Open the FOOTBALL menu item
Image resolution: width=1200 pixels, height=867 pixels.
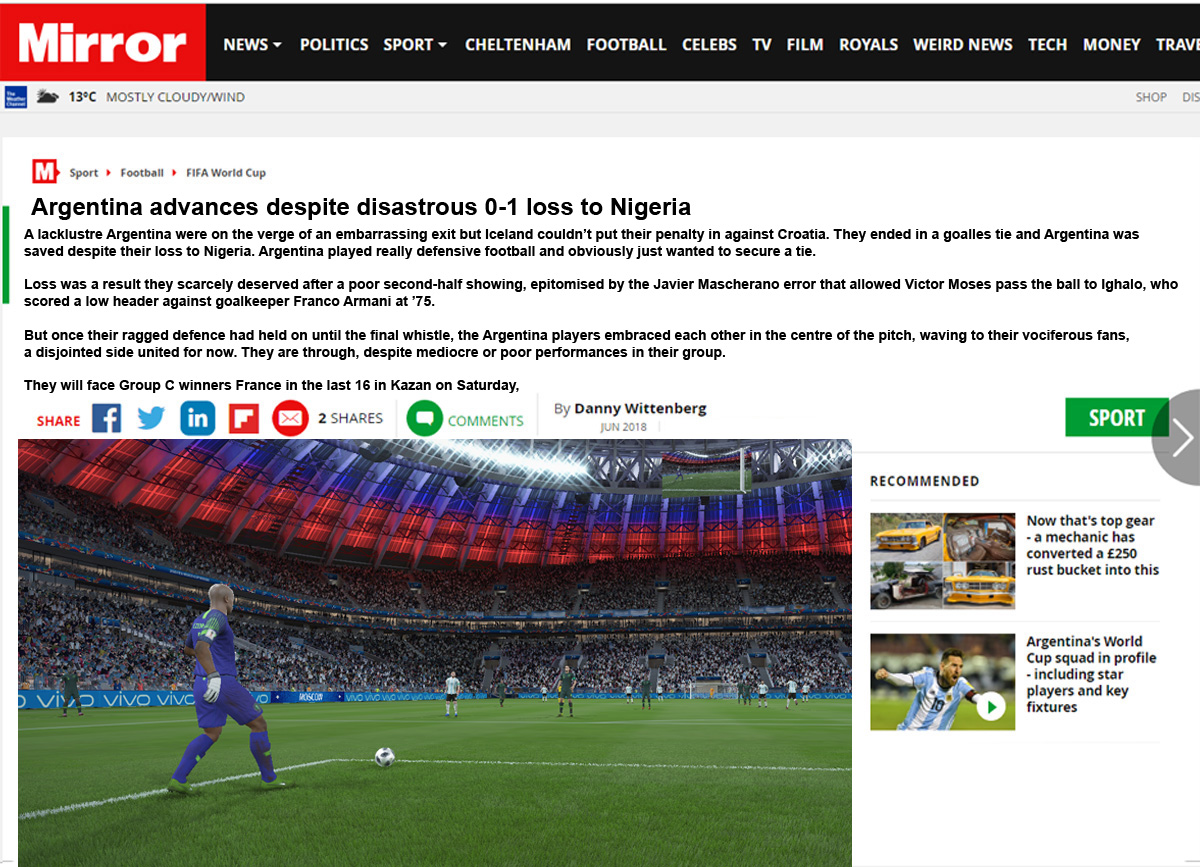click(x=626, y=44)
